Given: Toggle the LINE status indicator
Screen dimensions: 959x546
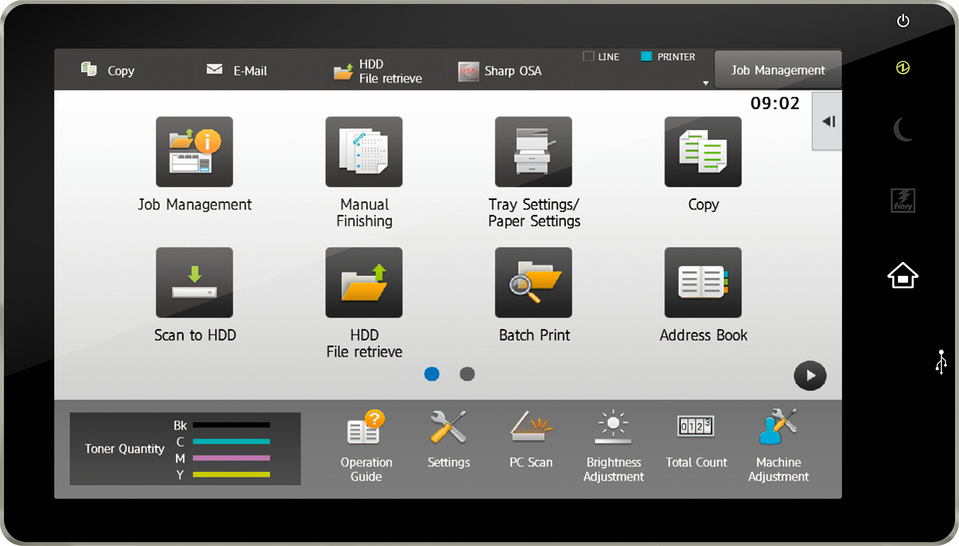Looking at the screenshot, I should pyautogui.click(x=601, y=57).
